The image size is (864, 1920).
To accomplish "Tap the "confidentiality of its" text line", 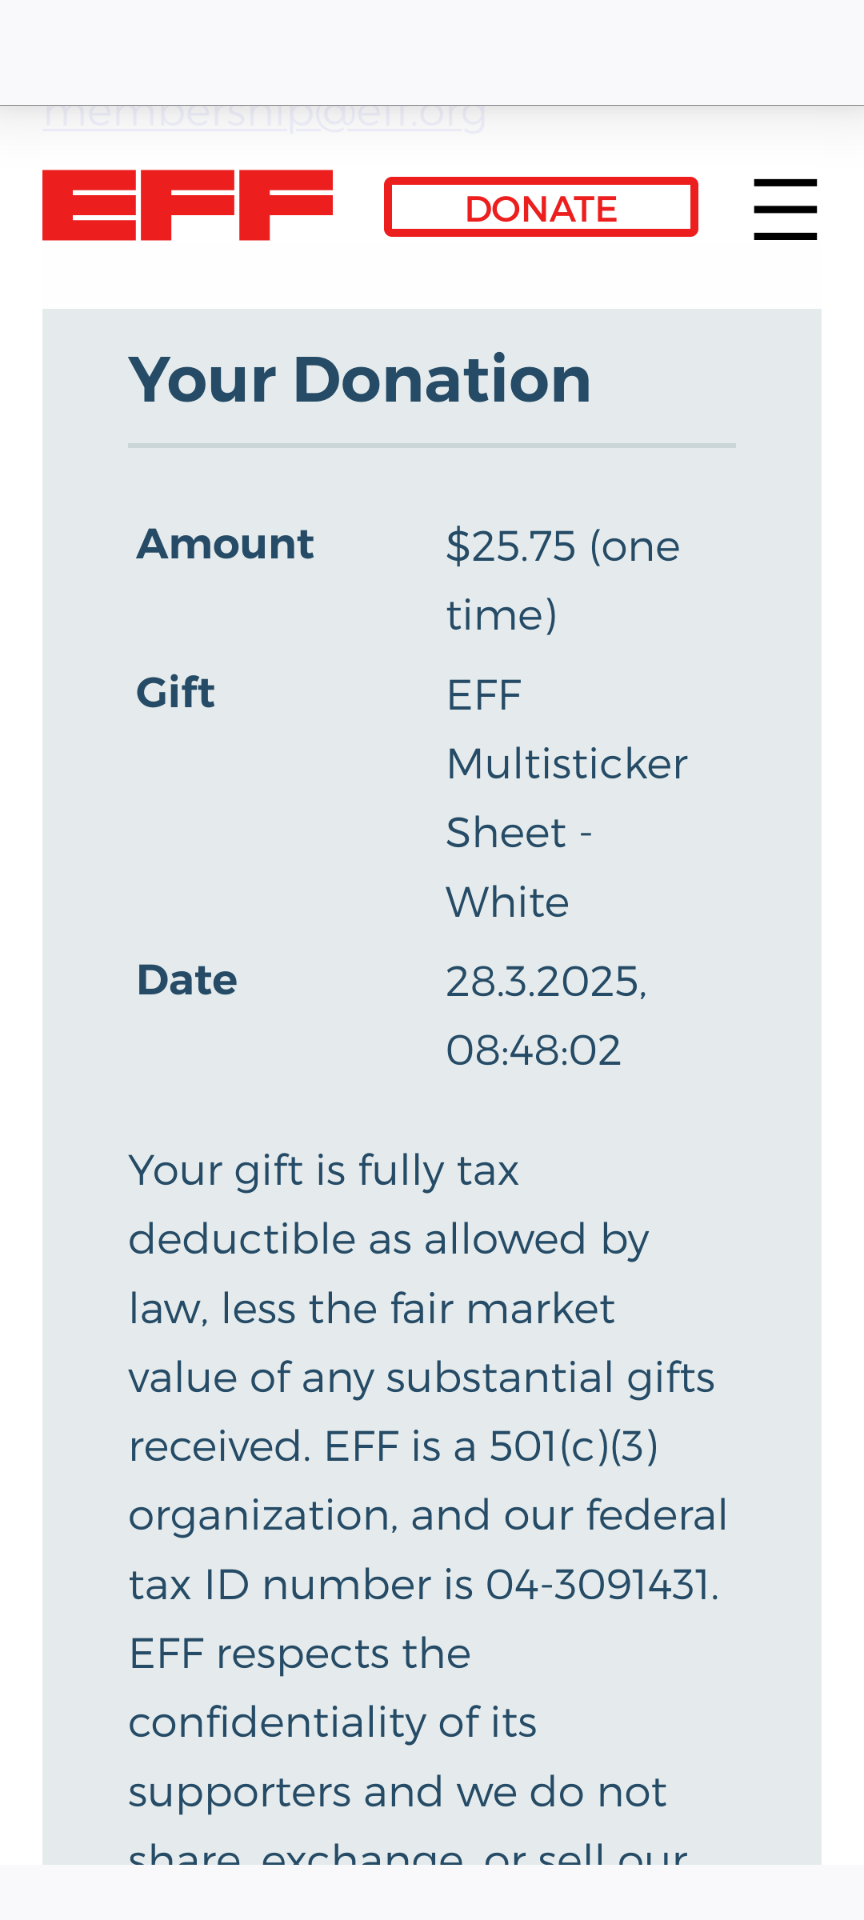I will click(x=333, y=1723).
